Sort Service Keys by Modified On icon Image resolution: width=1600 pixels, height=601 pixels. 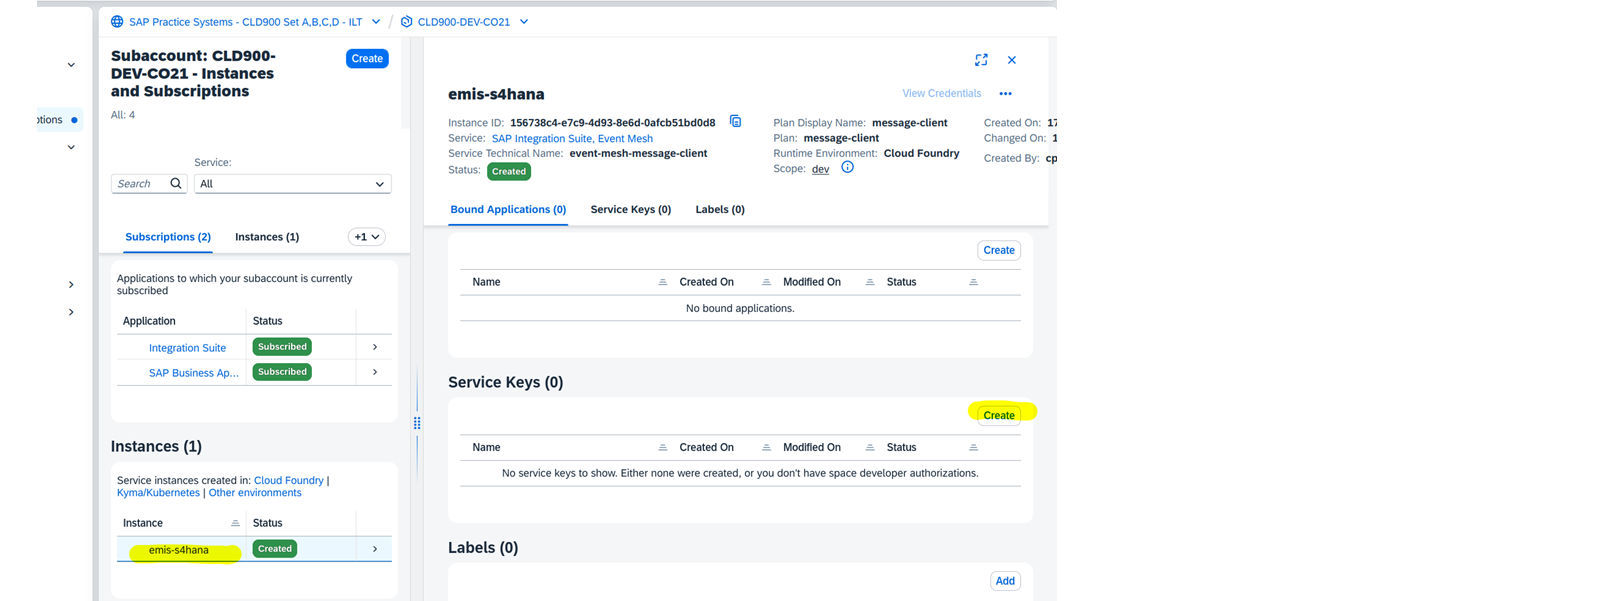[870, 447]
